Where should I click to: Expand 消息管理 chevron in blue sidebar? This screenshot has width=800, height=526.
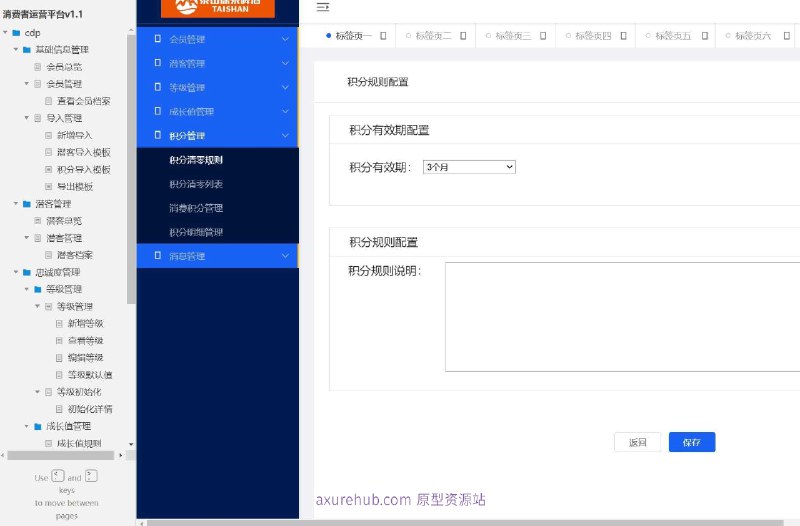pos(285,256)
